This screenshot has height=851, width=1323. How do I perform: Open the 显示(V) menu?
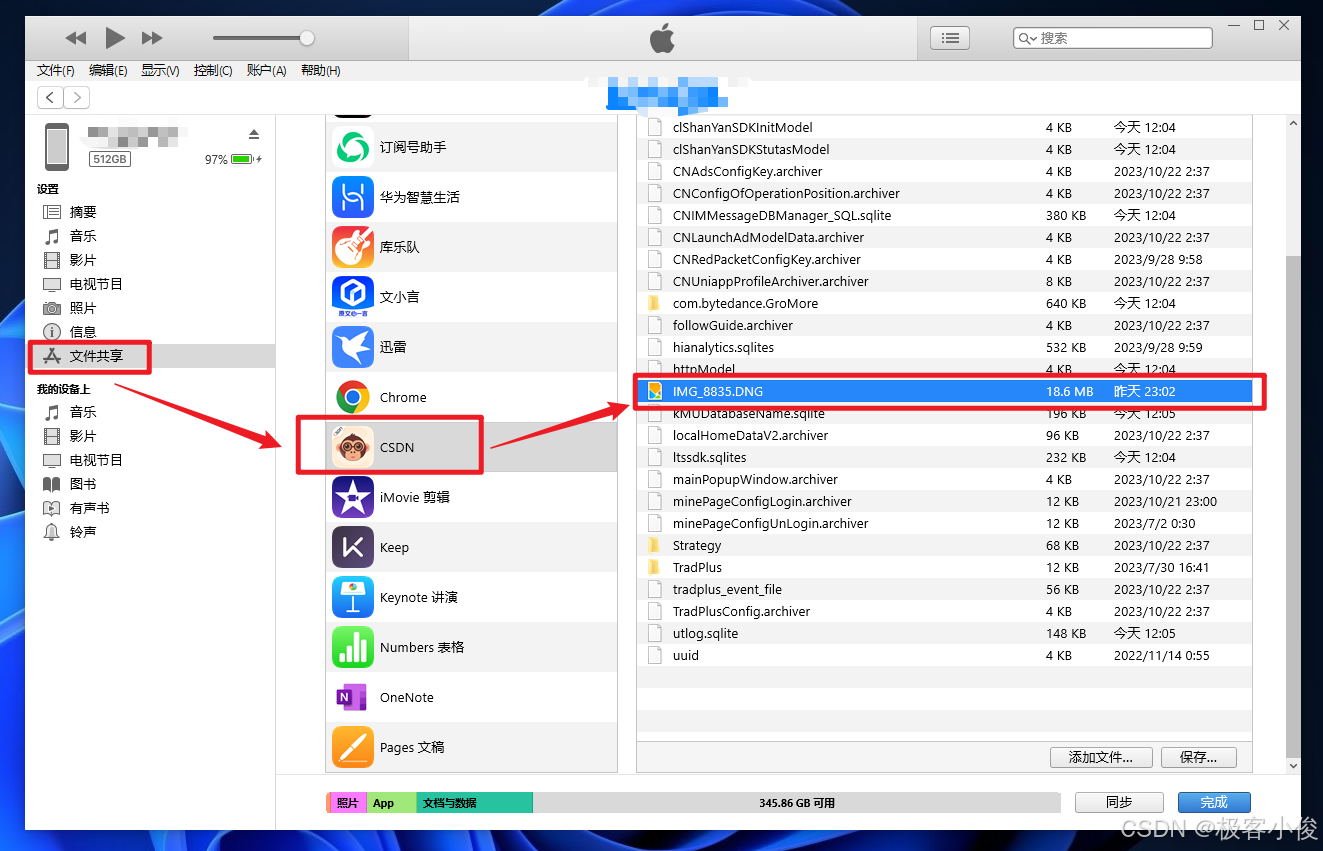pyautogui.click(x=160, y=70)
